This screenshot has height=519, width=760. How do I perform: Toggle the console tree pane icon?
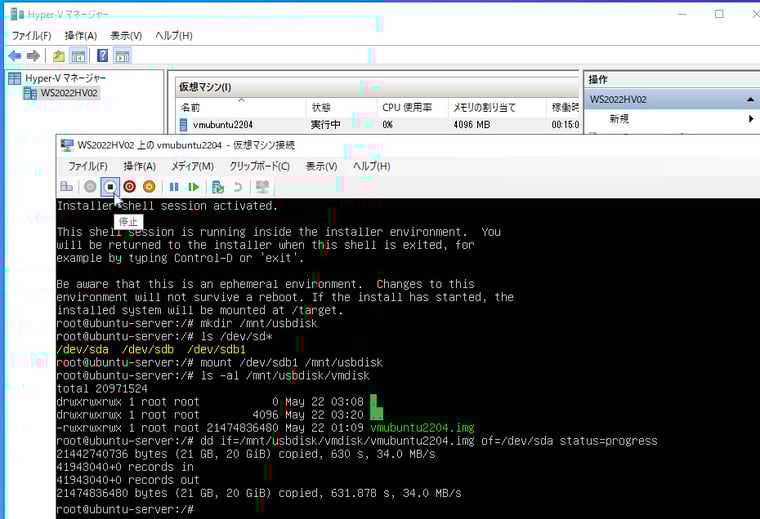pos(78,56)
